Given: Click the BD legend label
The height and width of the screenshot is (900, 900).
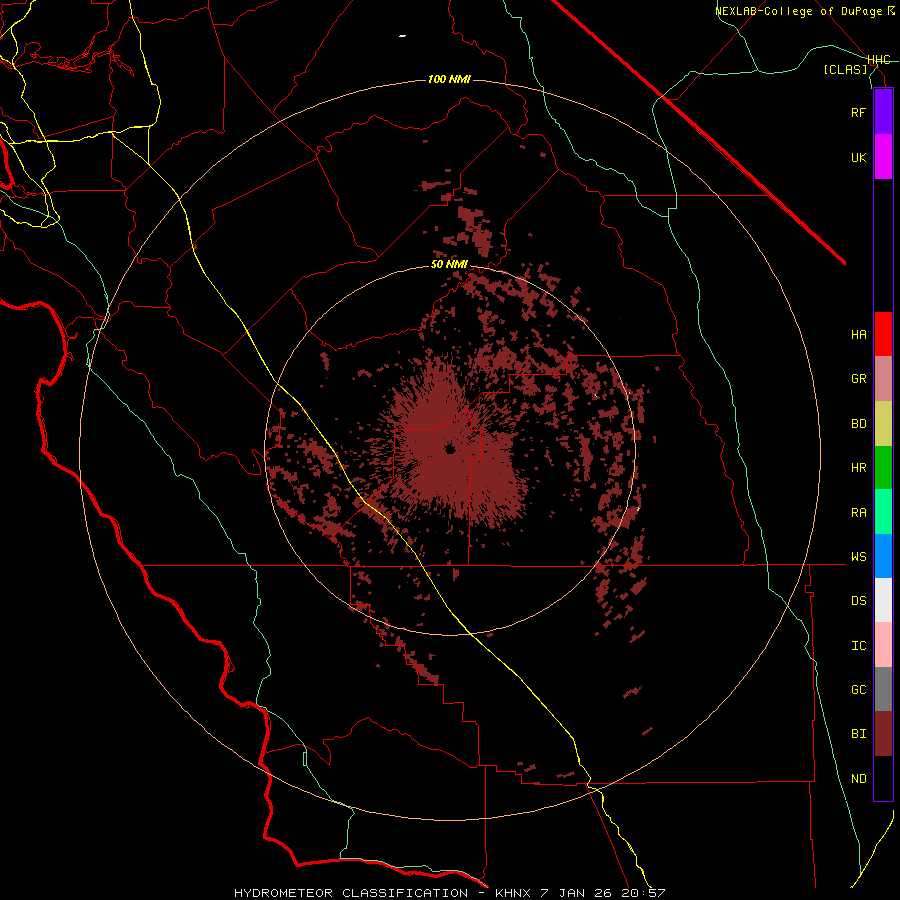Looking at the screenshot, I should click(858, 424).
